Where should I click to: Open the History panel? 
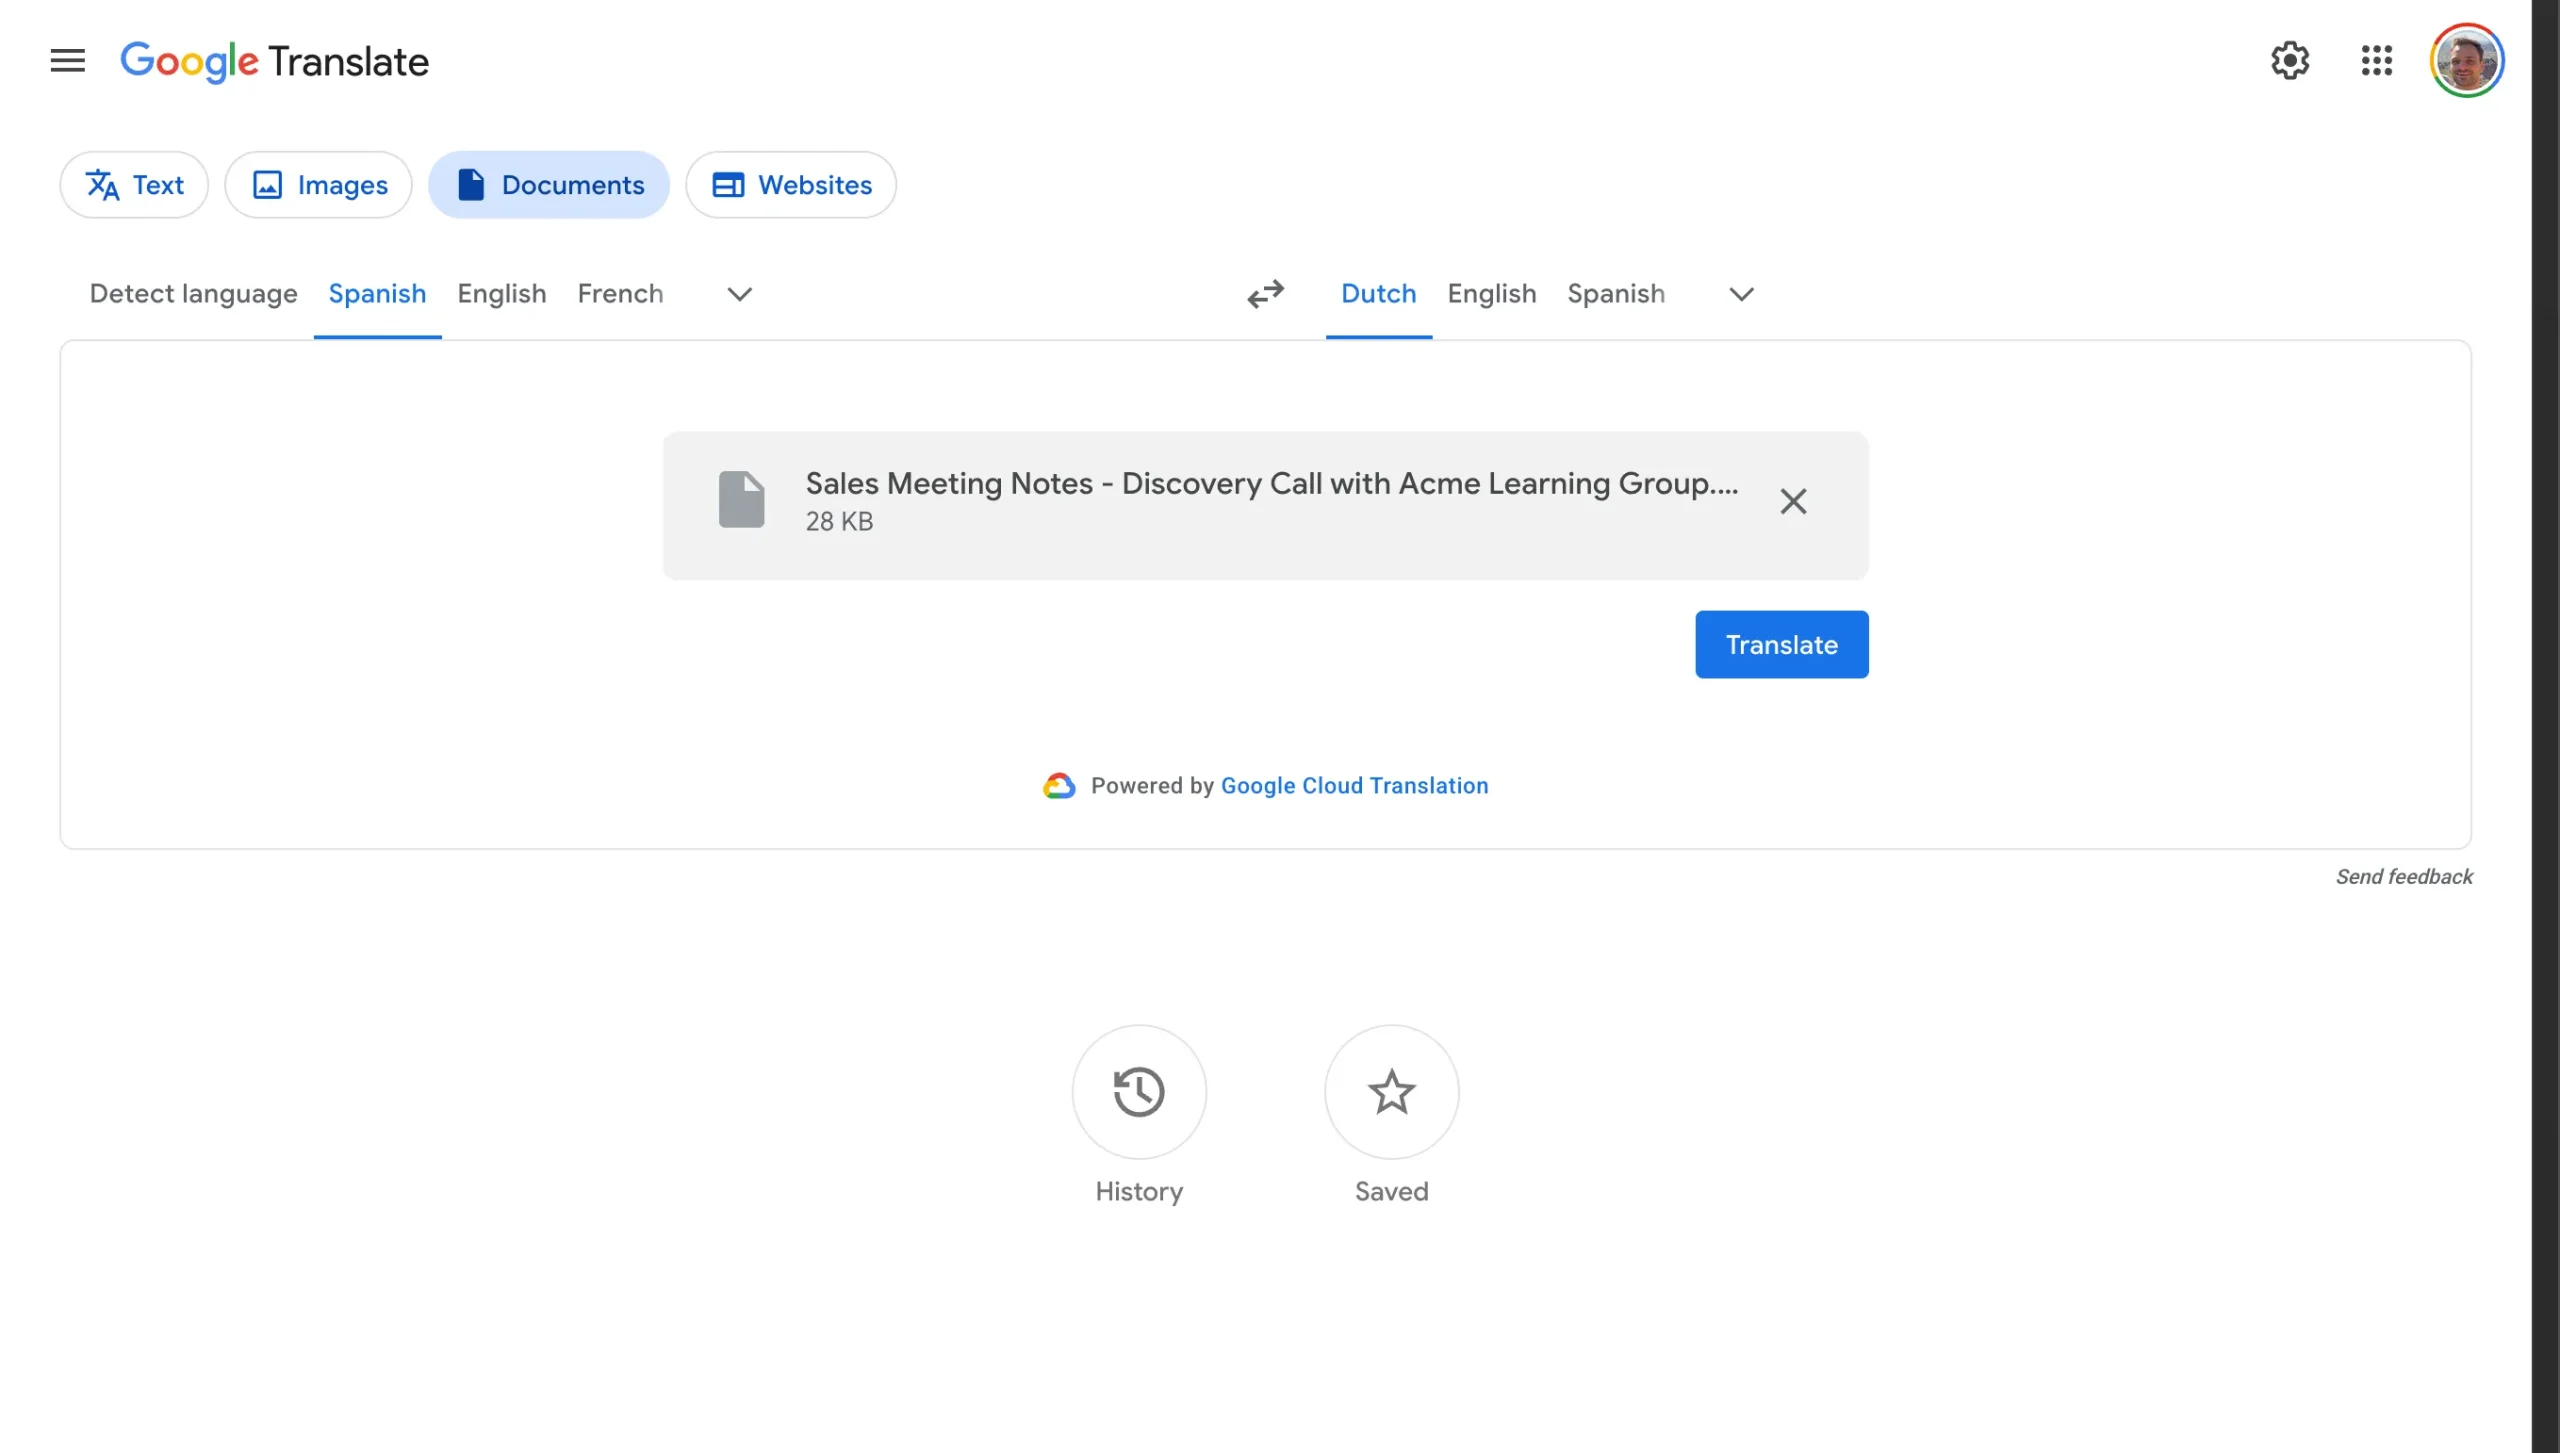(x=1139, y=1091)
